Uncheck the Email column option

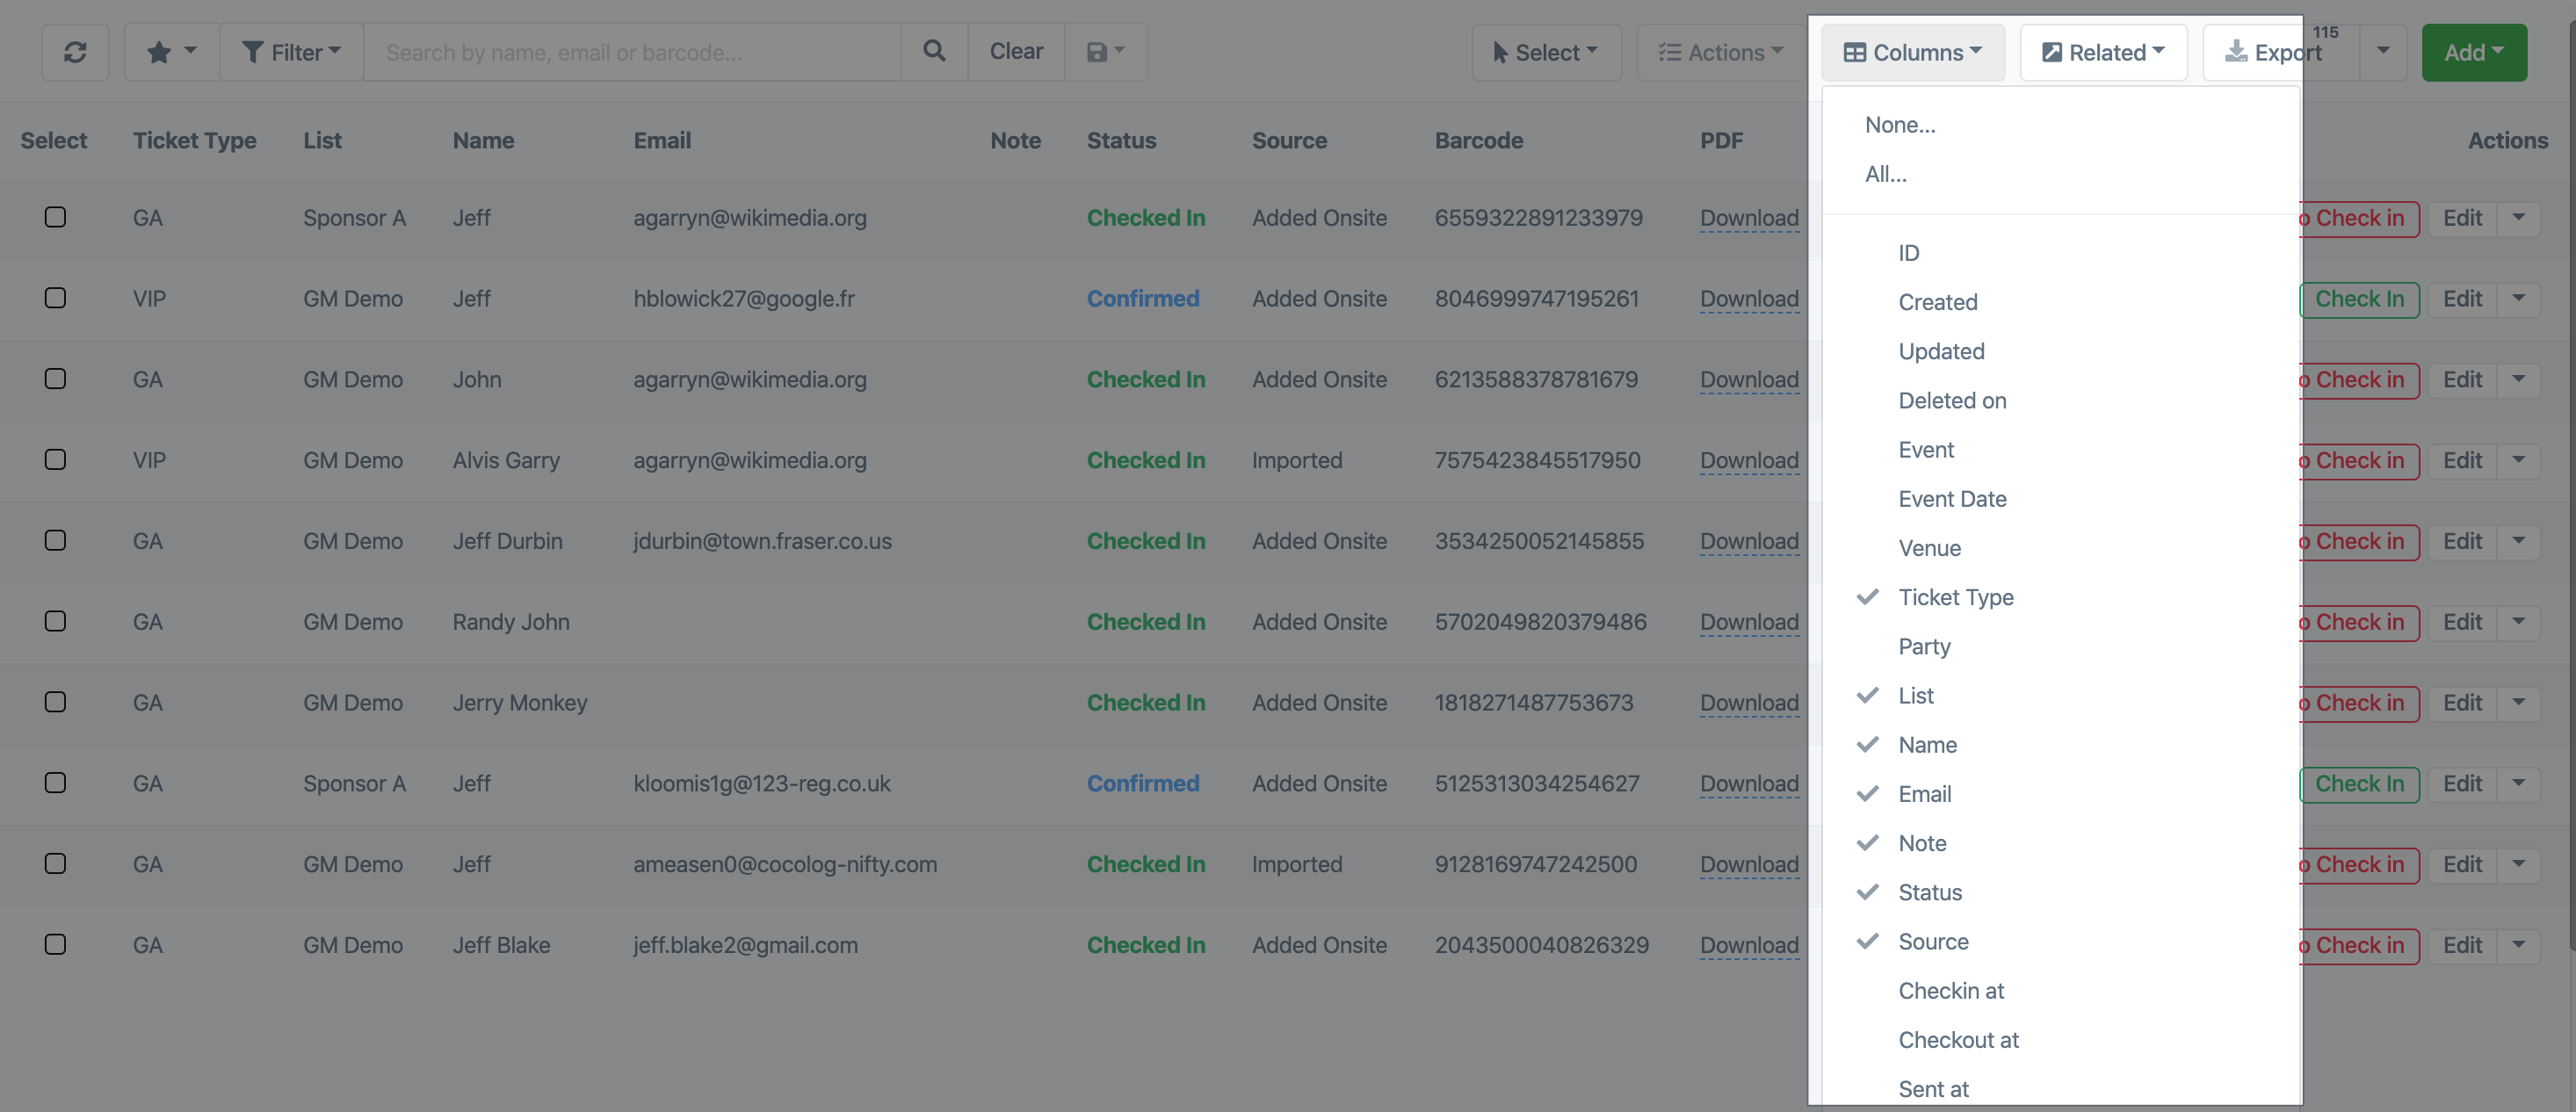point(2062,794)
